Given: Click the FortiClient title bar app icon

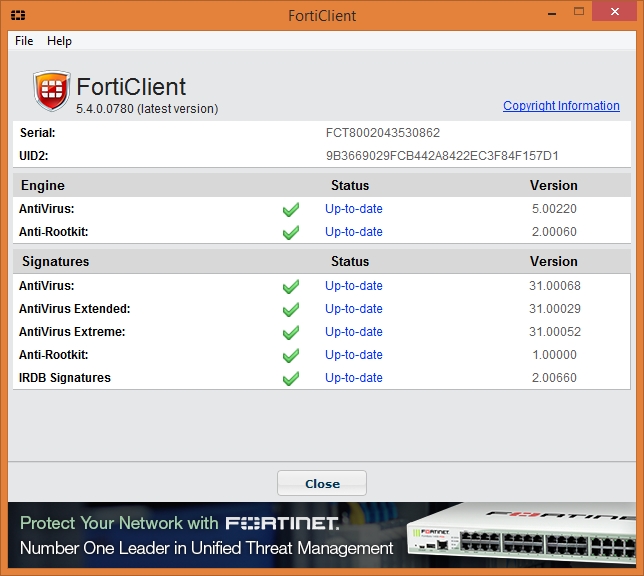Looking at the screenshot, I should (x=18, y=15).
